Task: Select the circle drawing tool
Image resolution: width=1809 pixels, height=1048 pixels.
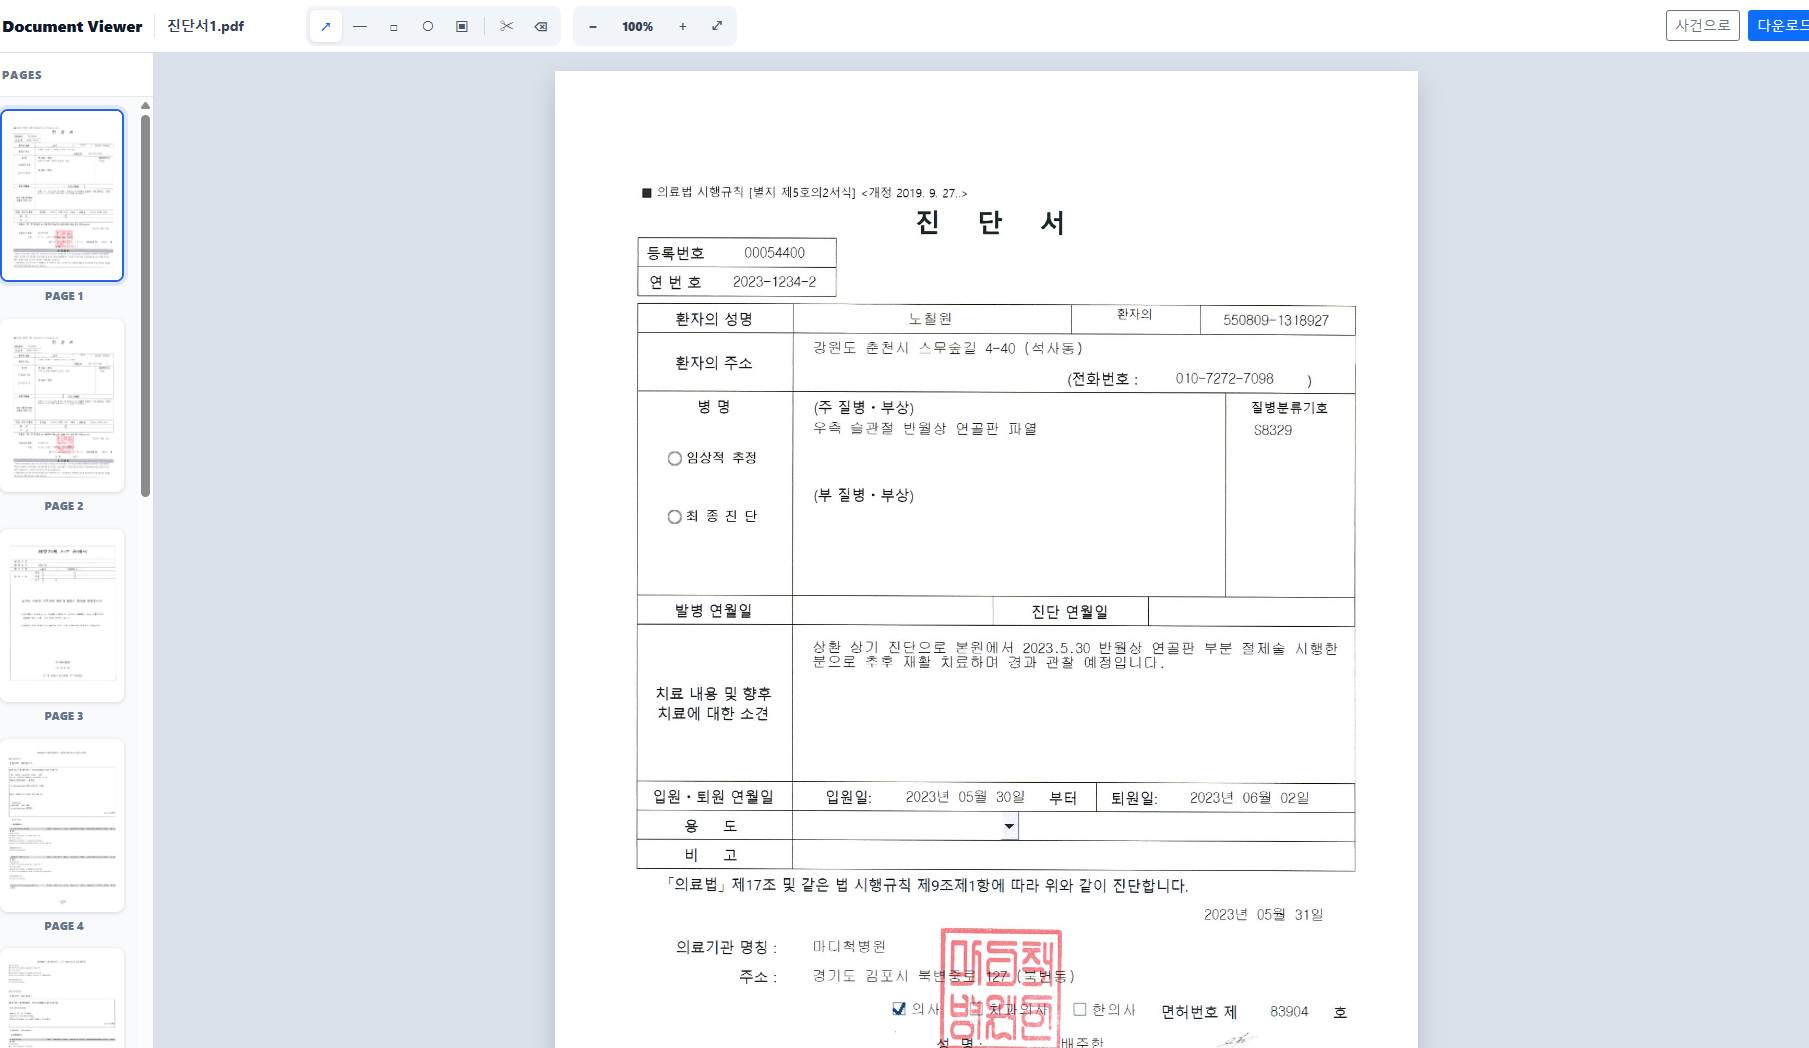Action: point(428,26)
